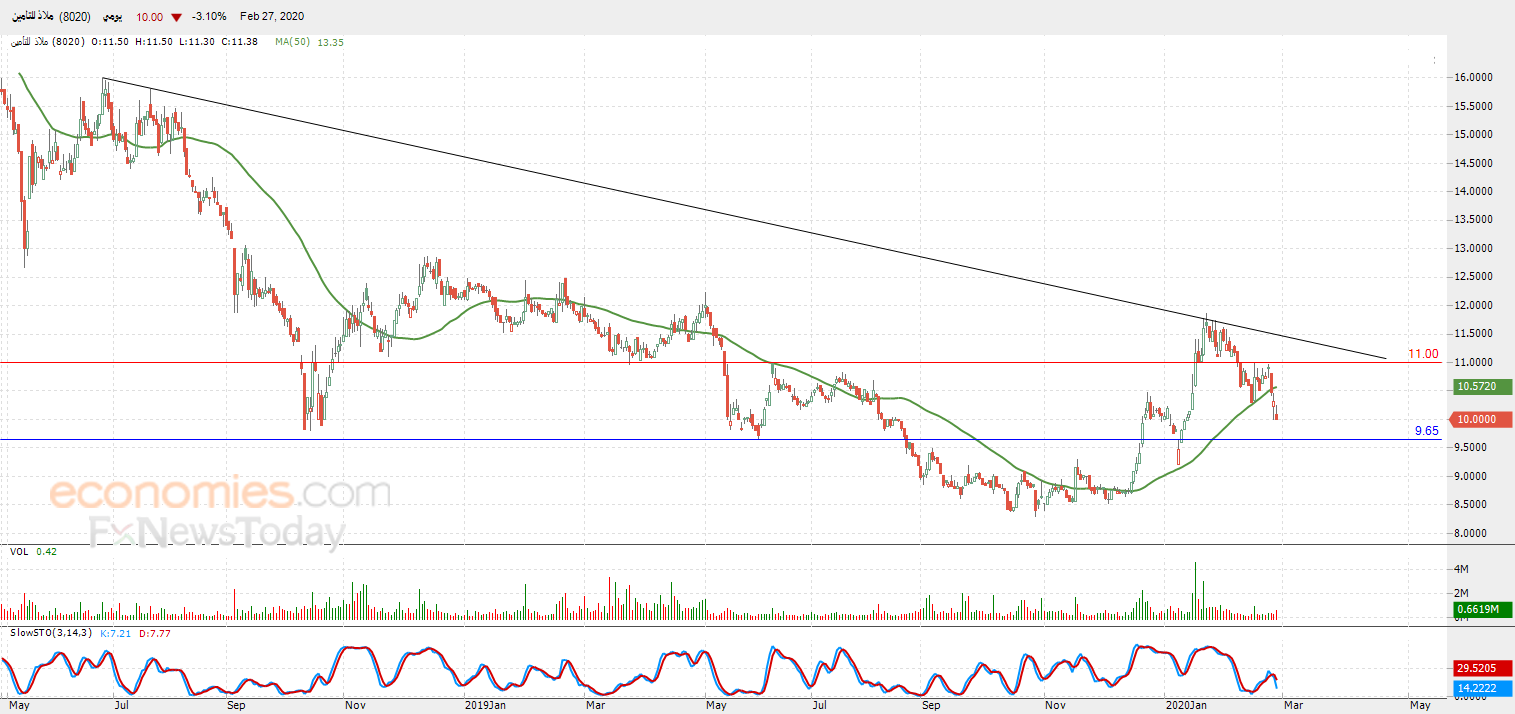Click the 9.0000 price axis label

pyautogui.click(x=1473, y=477)
